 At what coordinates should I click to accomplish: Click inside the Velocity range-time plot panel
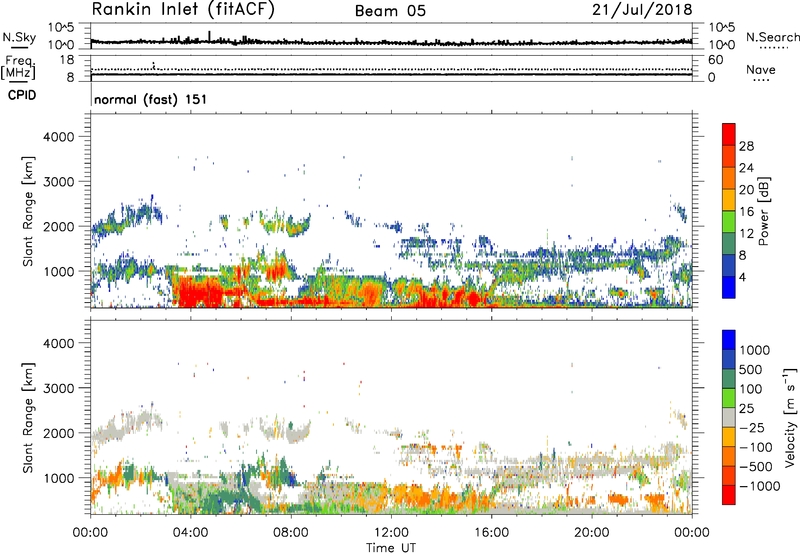tap(391, 417)
